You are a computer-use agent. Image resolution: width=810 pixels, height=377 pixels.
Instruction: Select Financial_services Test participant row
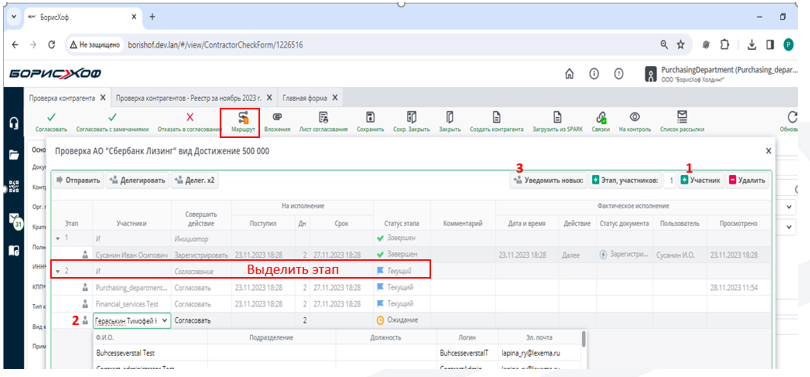pyautogui.click(x=411, y=304)
